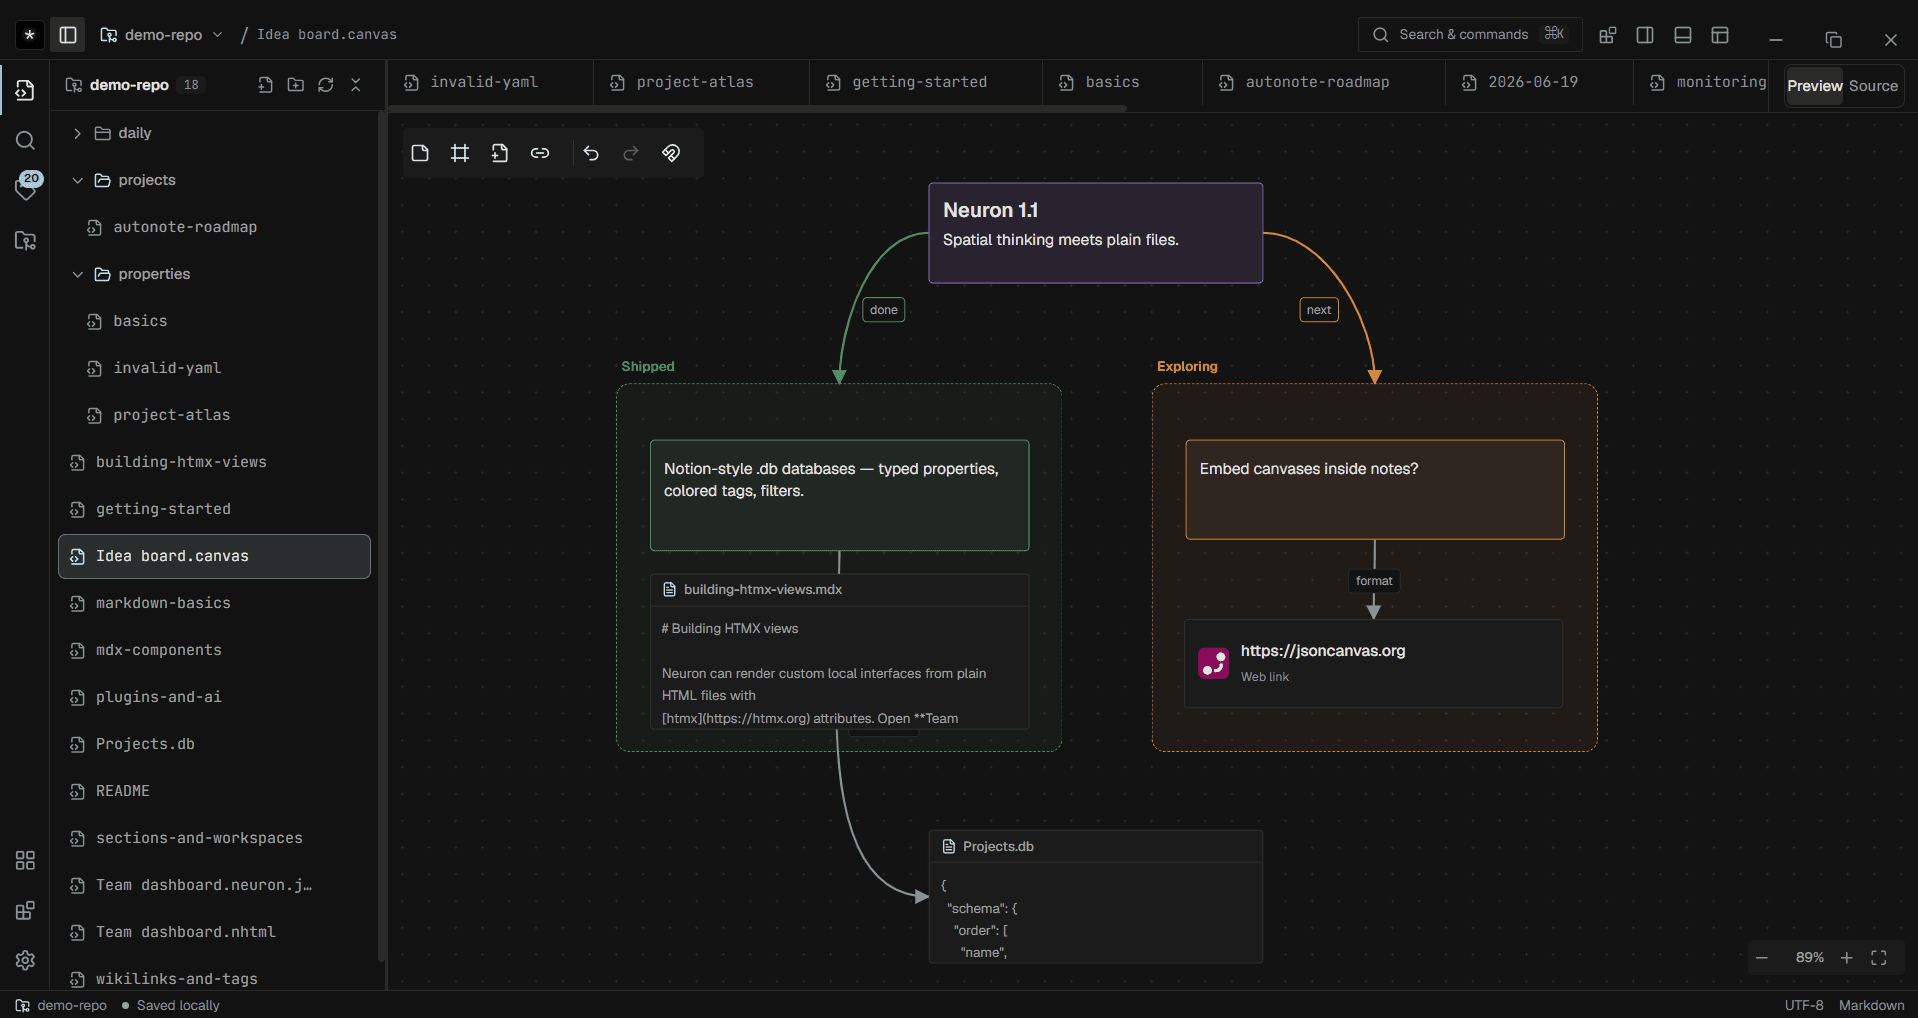Screen dimensions: 1918x1018
Task: Select the Neuron 1.1 canvas card
Action: coord(1095,233)
